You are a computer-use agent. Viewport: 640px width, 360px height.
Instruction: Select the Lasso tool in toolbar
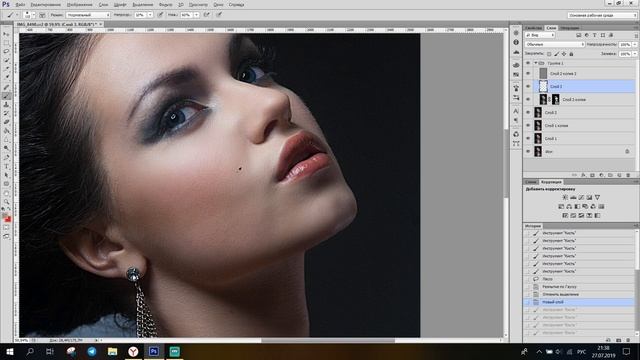click(x=6, y=51)
